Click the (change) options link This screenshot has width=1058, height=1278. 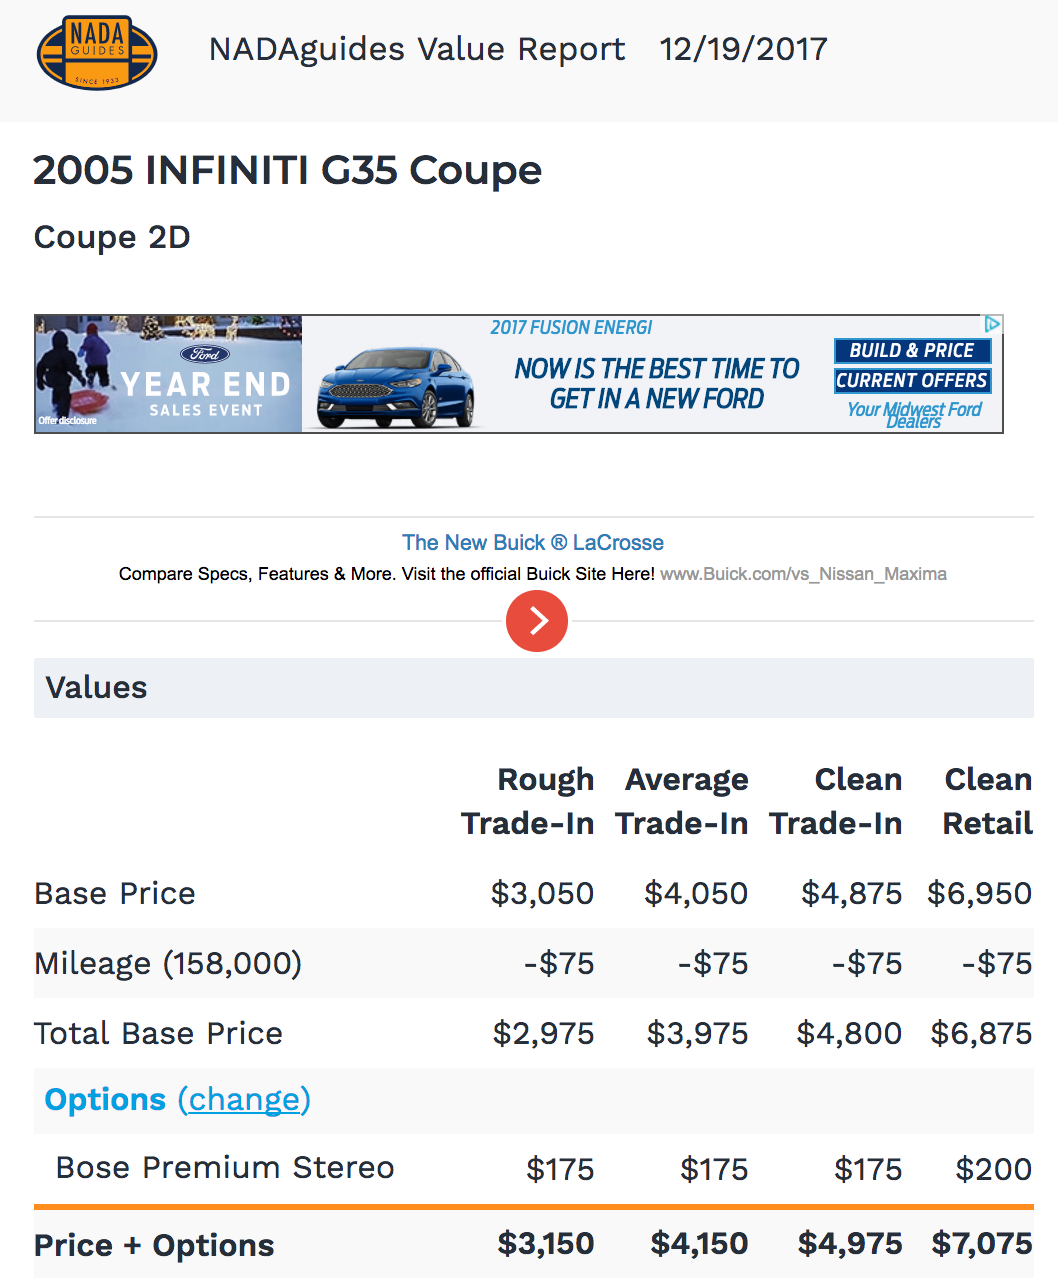(244, 1100)
